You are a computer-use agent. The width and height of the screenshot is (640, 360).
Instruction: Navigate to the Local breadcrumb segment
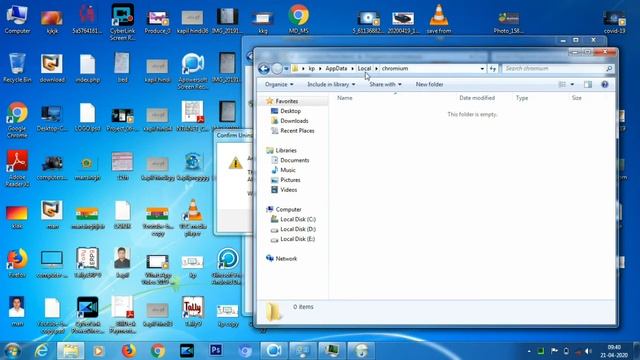364,69
